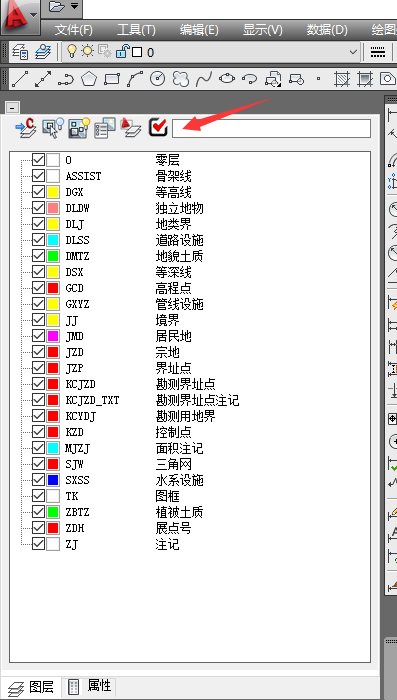The width and height of the screenshot is (397, 700).
Task: Uncheck the DGX layer checkbox
Action: tap(38, 192)
